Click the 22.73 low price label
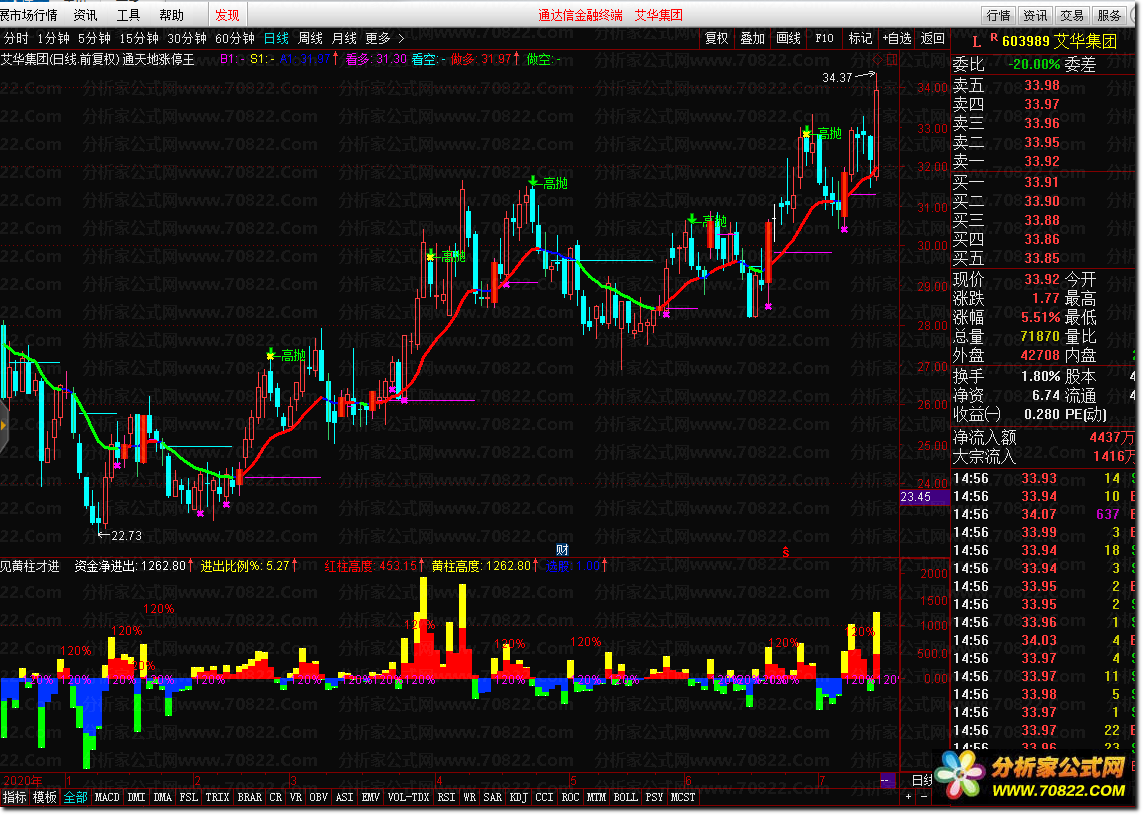 [x=126, y=536]
